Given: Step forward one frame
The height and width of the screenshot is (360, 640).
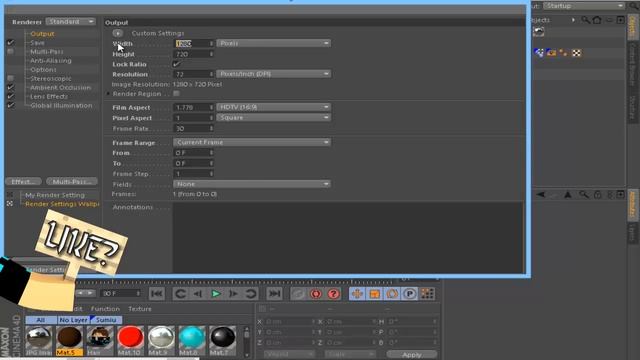Looking at the screenshot, I should tap(233, 293).
